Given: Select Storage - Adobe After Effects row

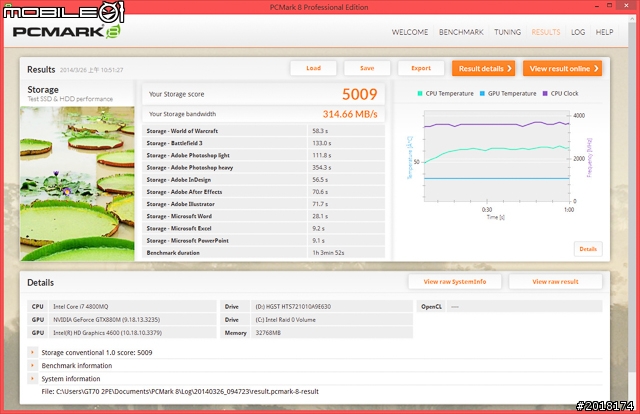Looking at the screenshot, I should 263,192.
